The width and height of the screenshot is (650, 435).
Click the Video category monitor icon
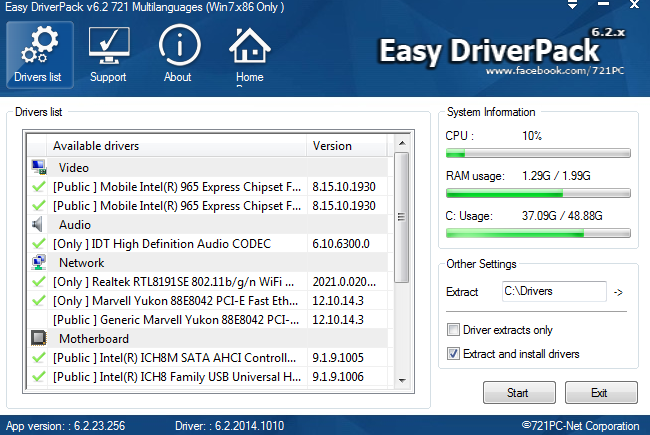[x=39, y=167]
